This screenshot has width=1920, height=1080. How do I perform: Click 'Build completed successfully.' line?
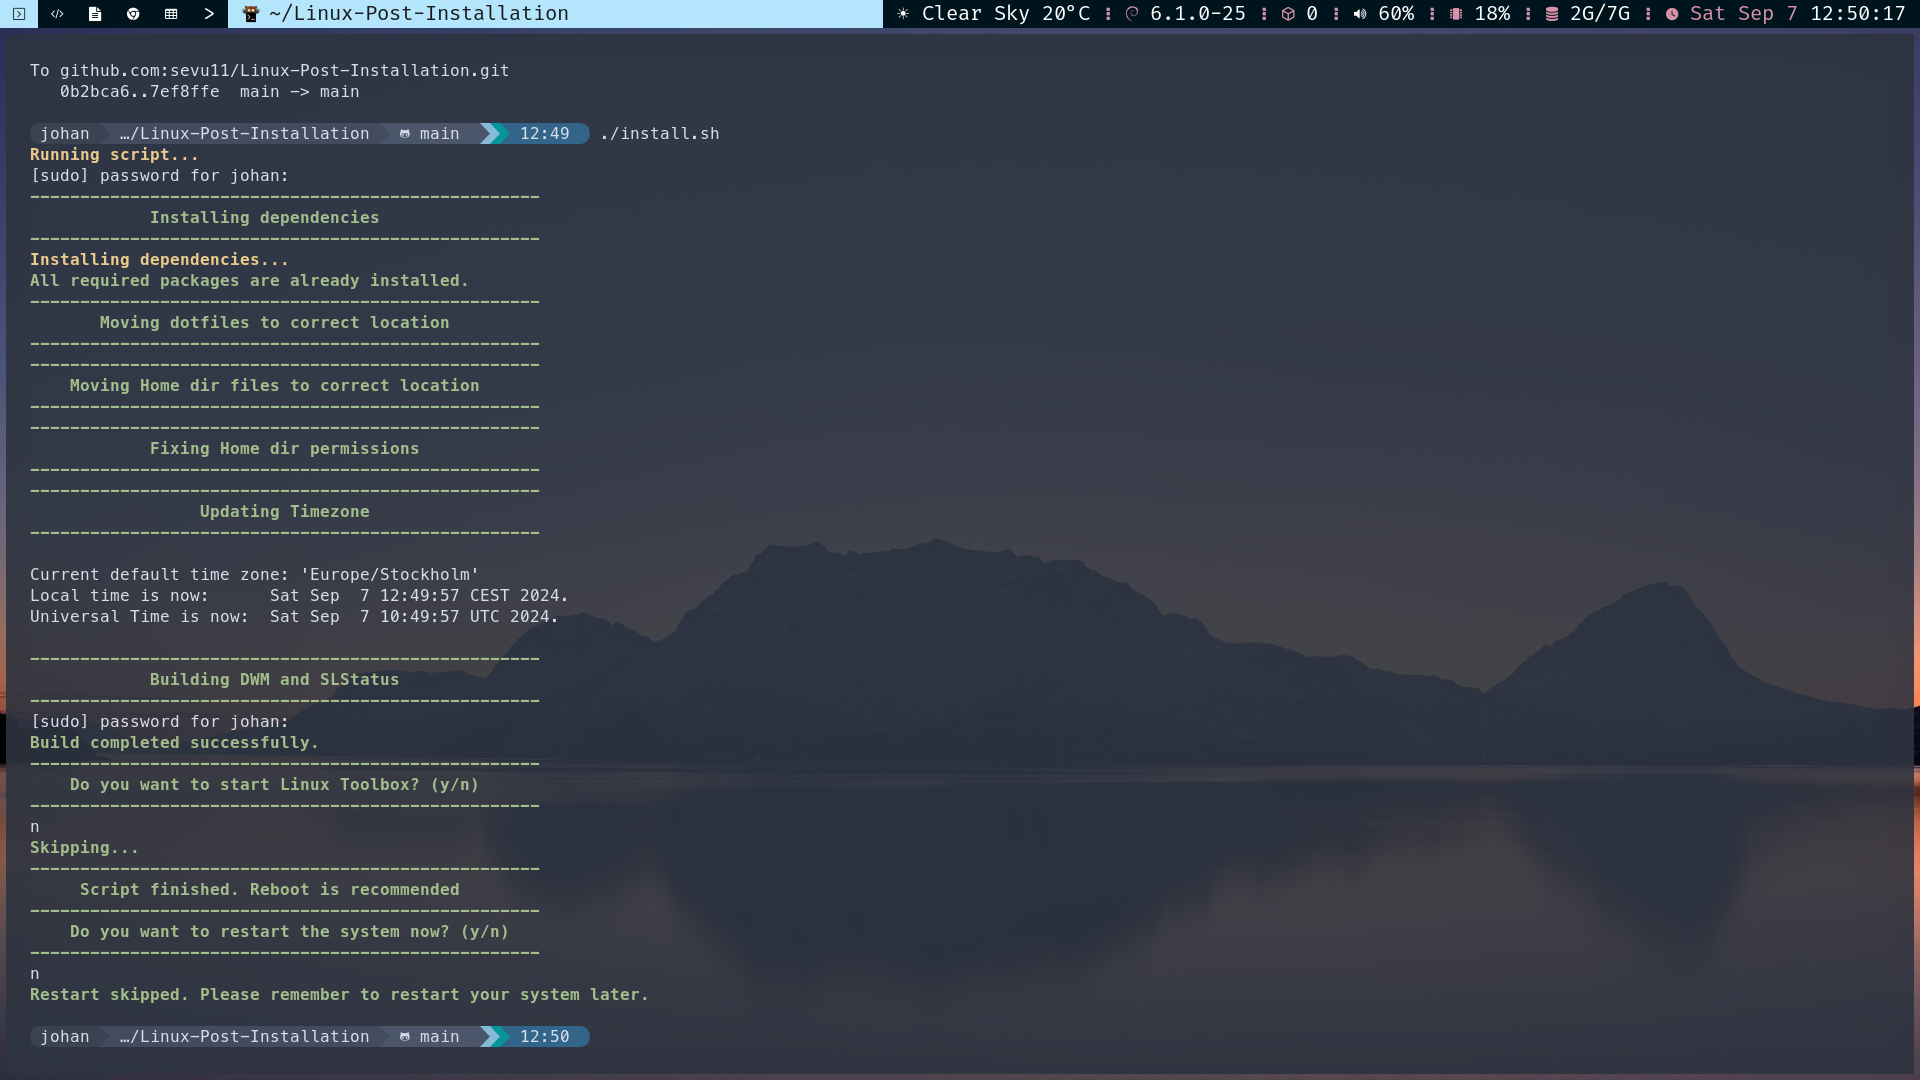coord(174,743)
